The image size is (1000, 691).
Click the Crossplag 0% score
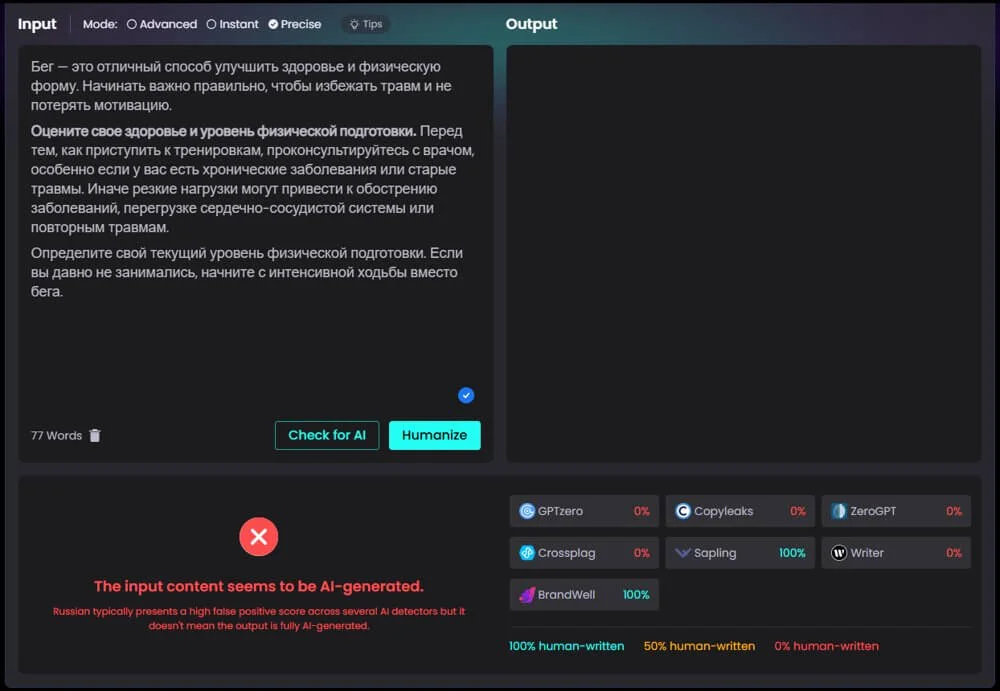coord(642,553)
